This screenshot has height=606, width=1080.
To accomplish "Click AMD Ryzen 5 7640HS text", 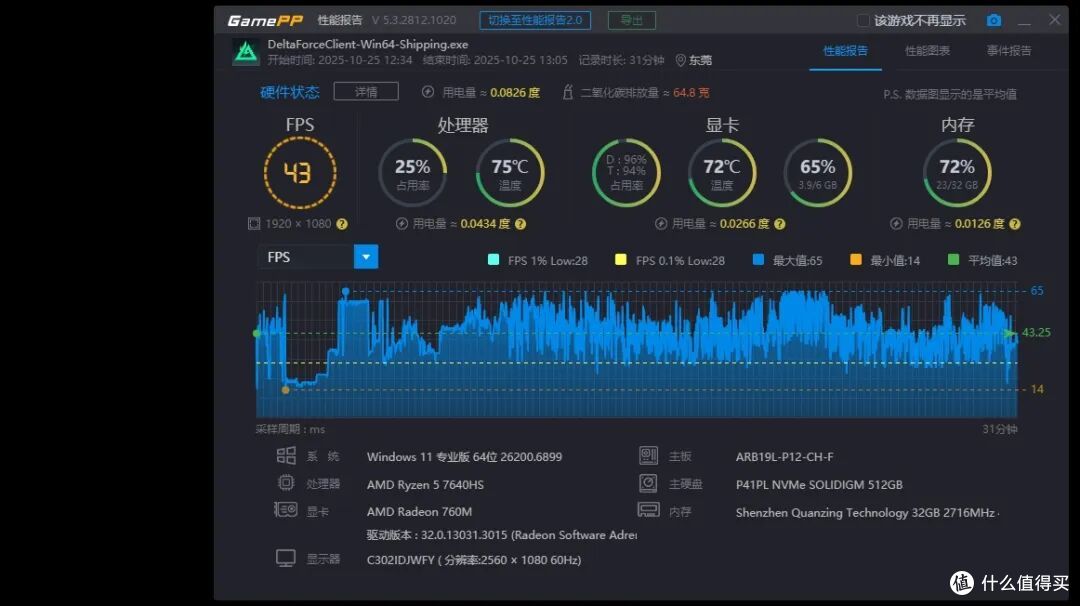I will [x=425, y=485].
